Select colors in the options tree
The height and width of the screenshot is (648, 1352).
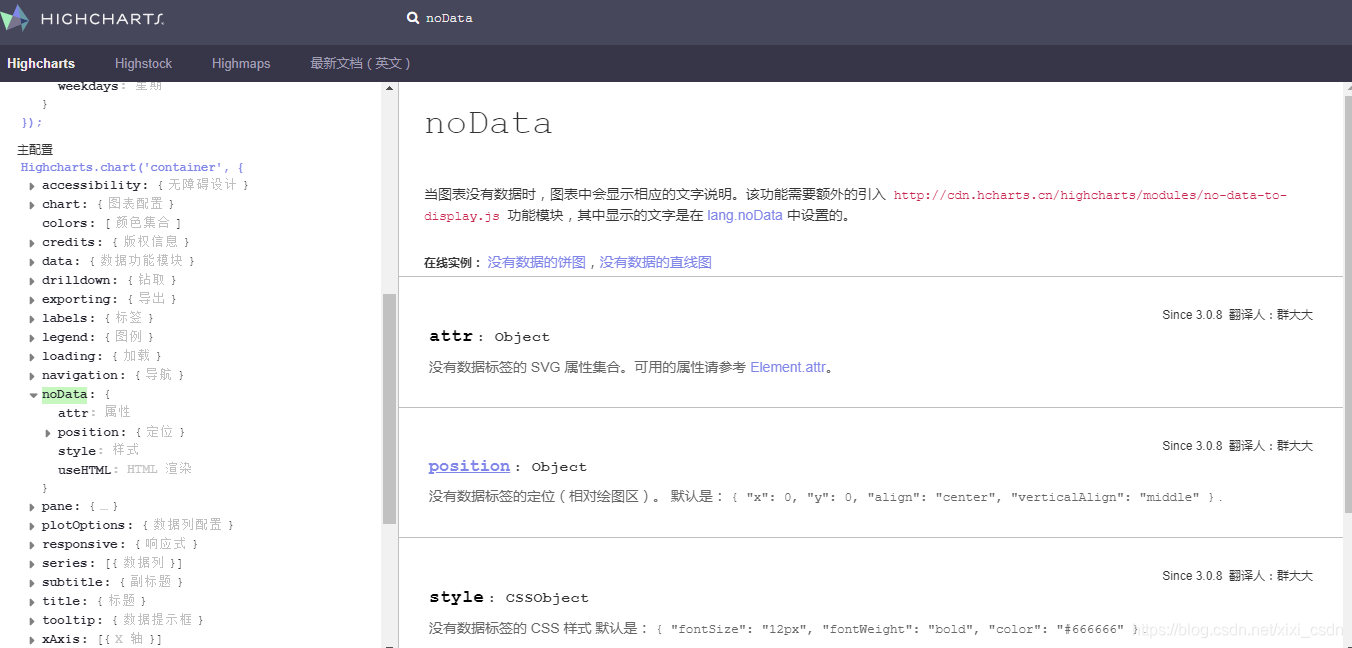tap(65, 223)
